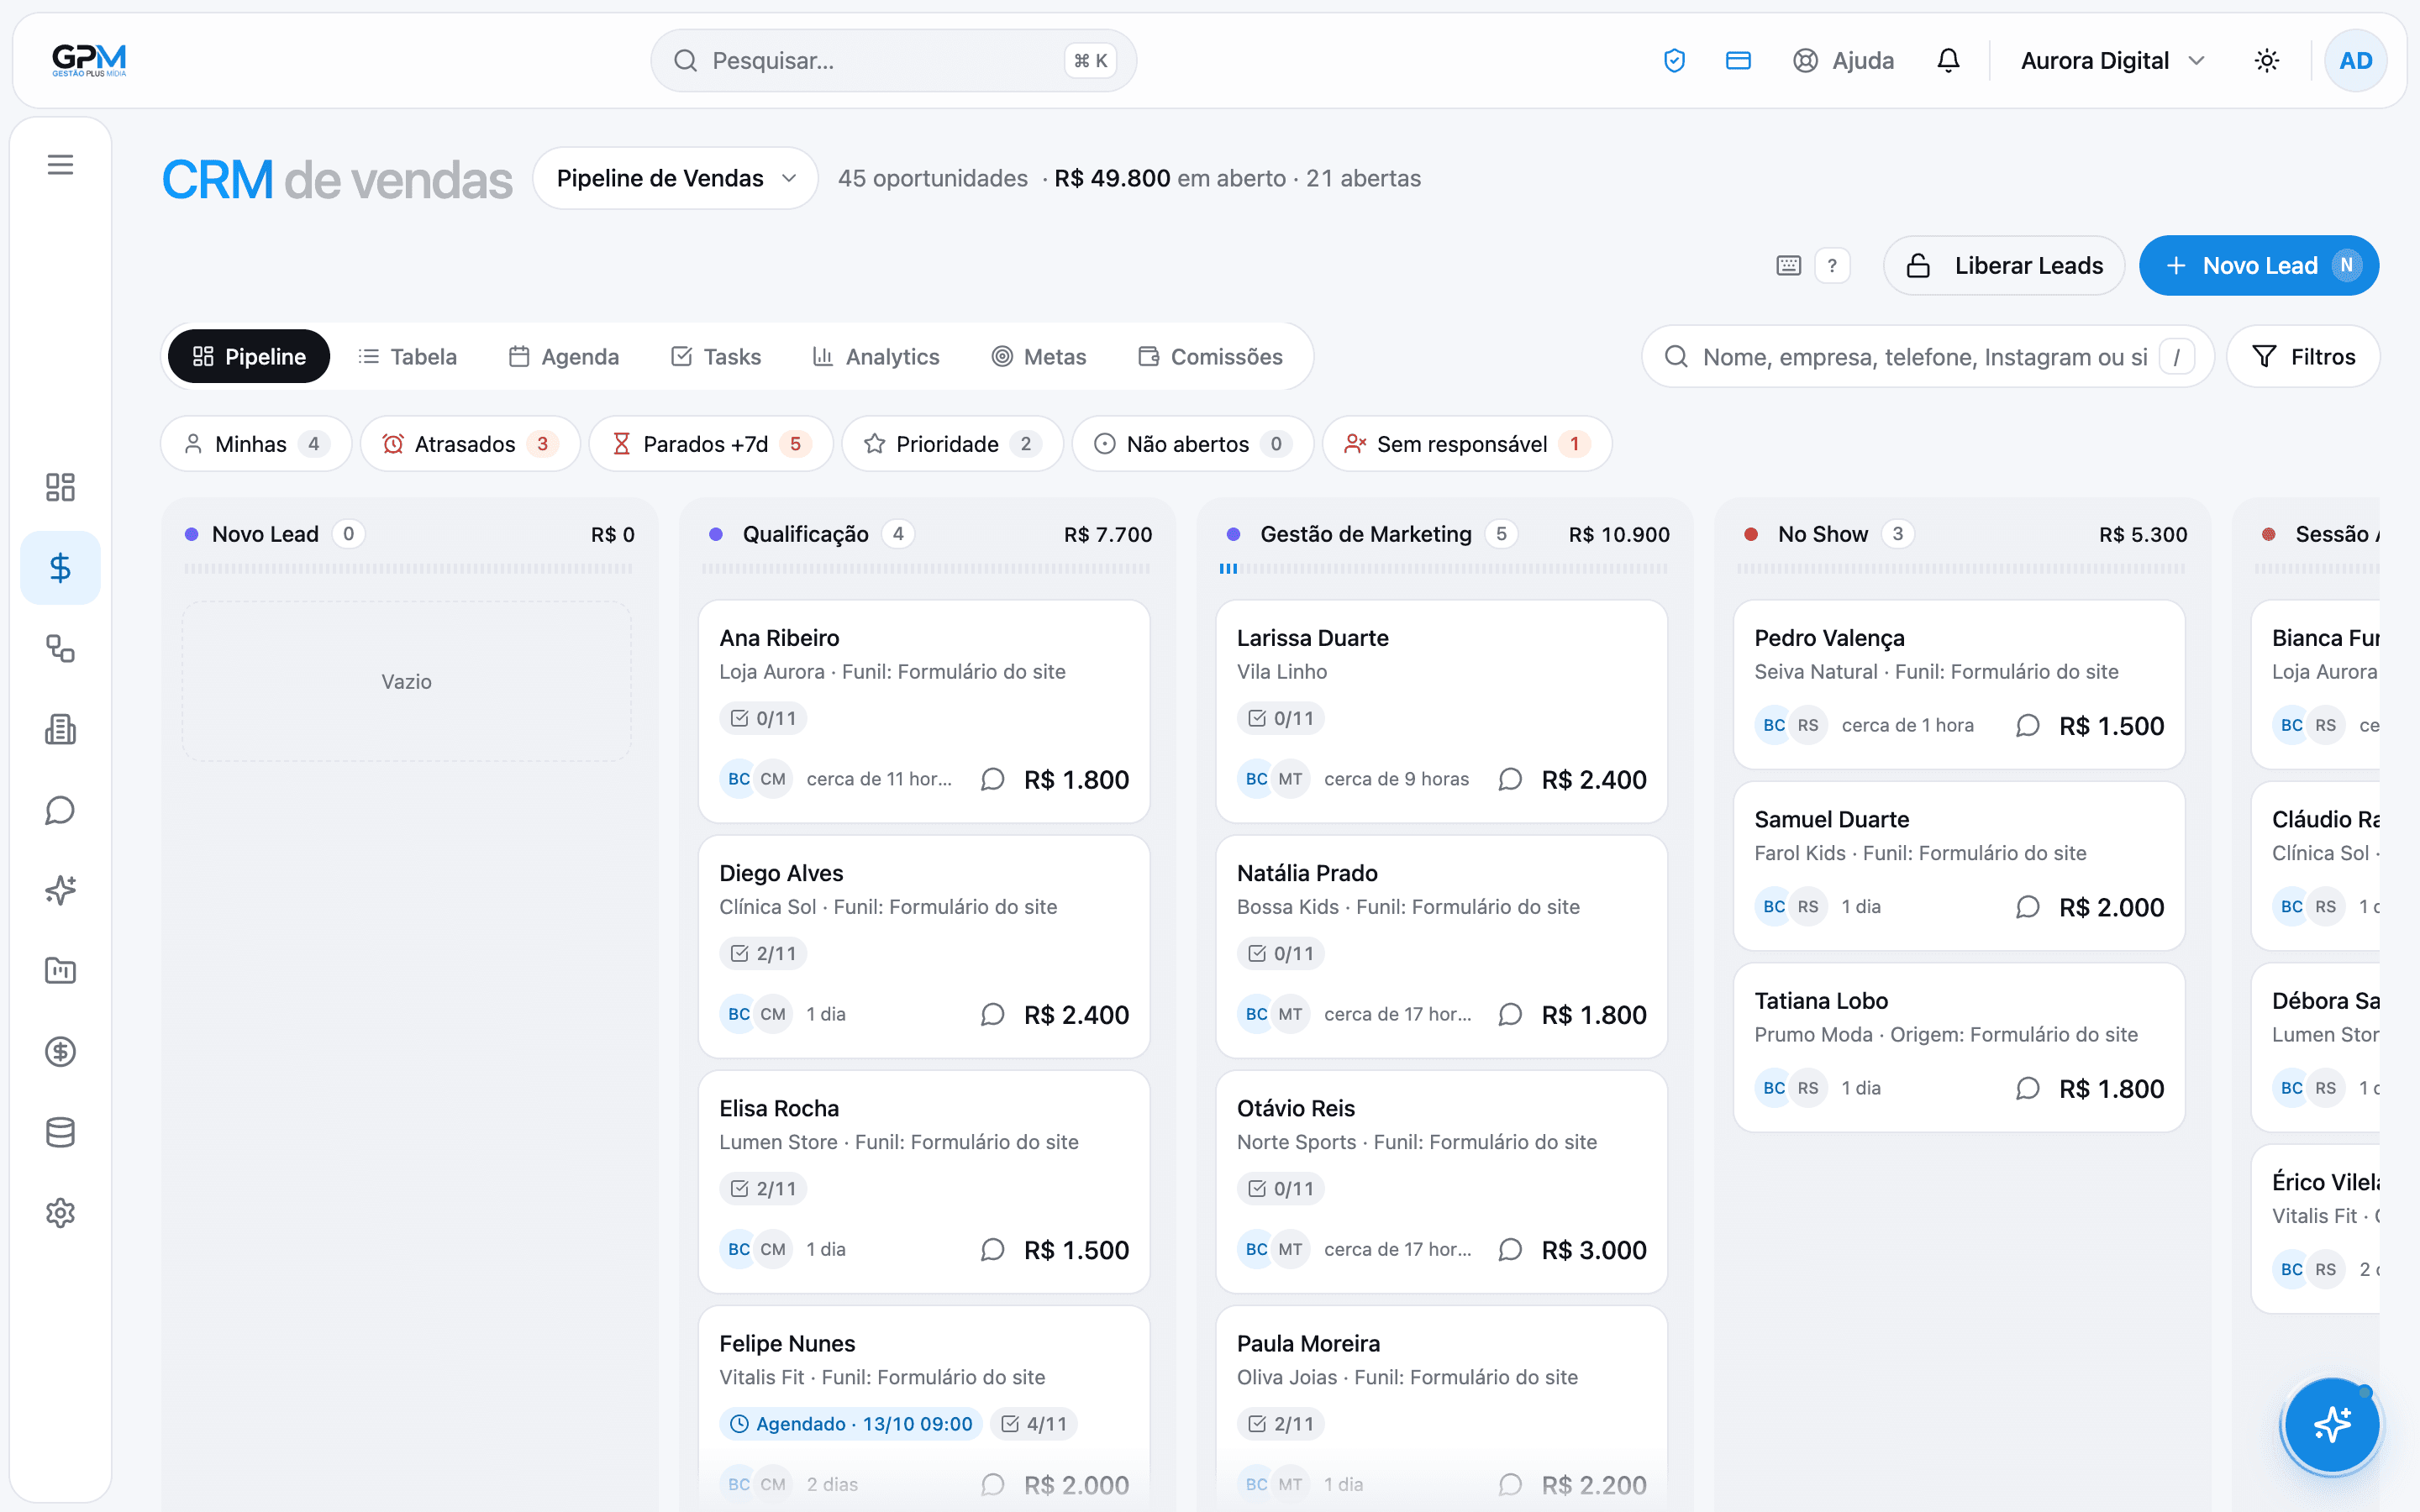
Task: Open the Filtros panel
Action: pos(2303,357)
